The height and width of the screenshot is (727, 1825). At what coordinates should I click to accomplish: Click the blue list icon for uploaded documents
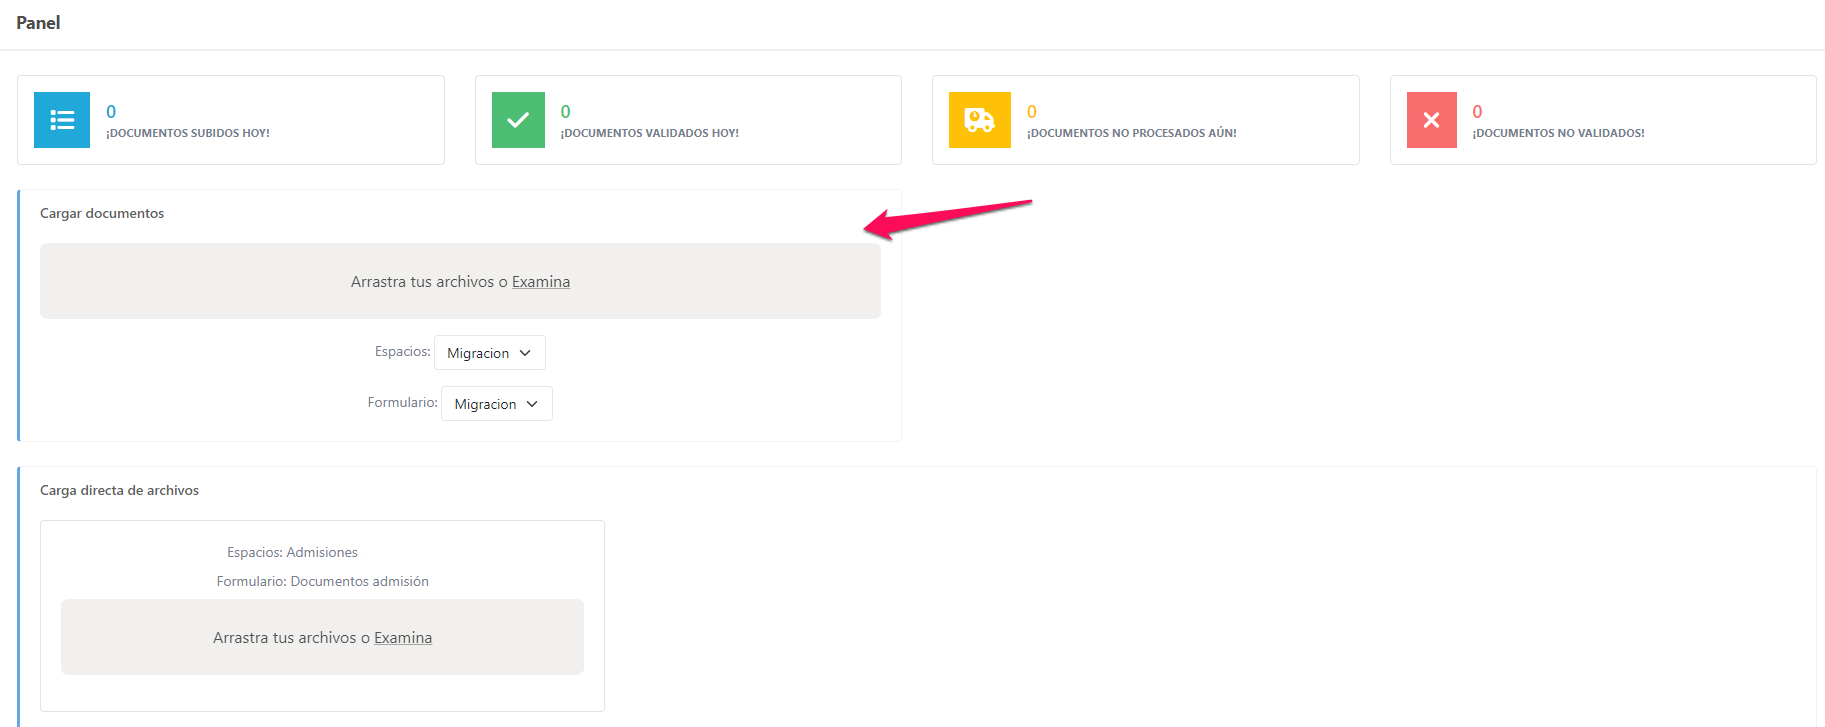(x=62, y=120)
